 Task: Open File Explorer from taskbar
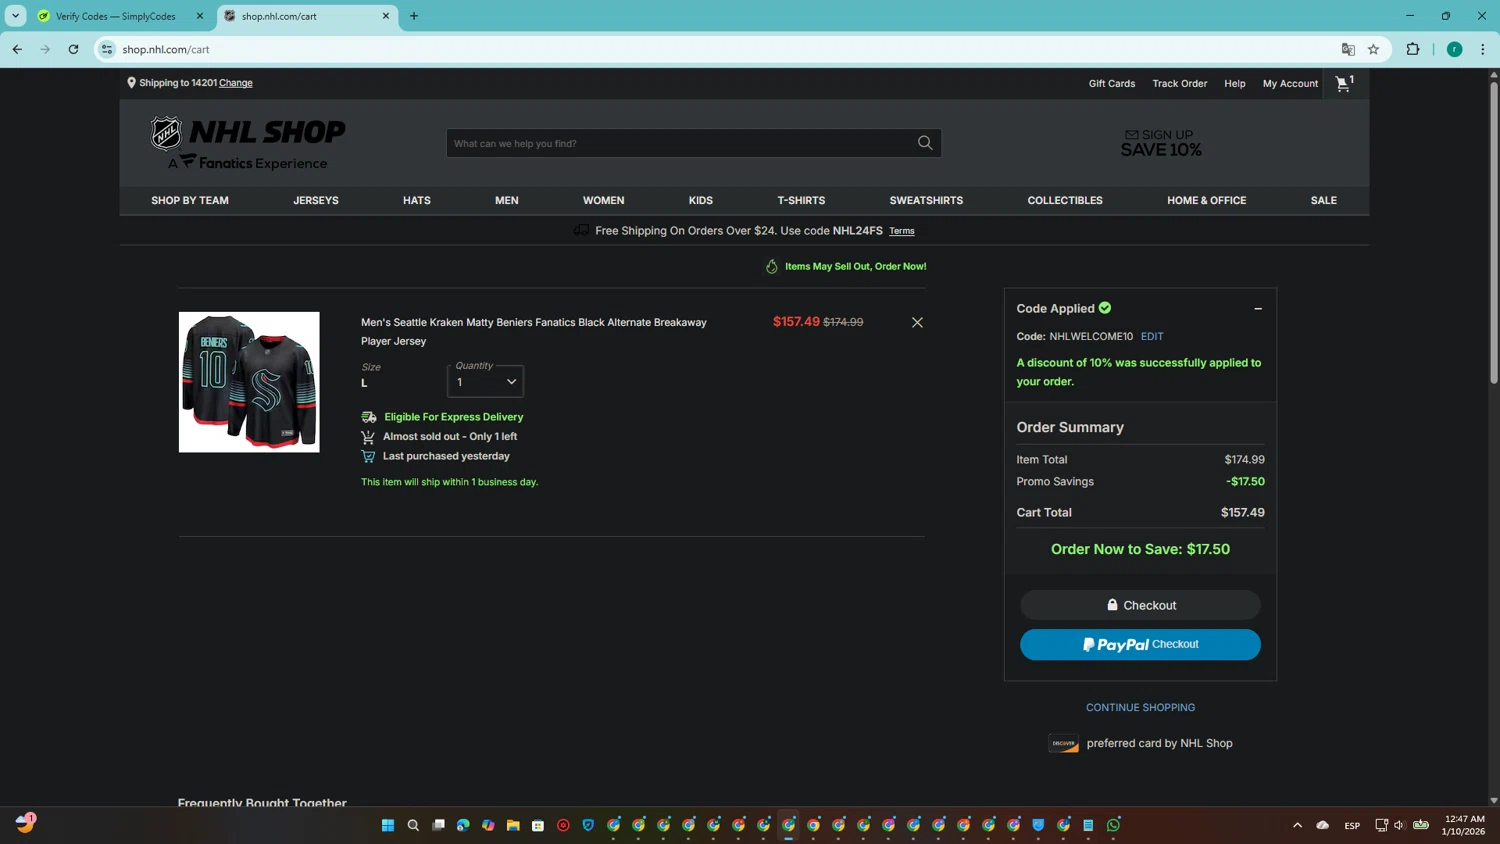(513, 825)
